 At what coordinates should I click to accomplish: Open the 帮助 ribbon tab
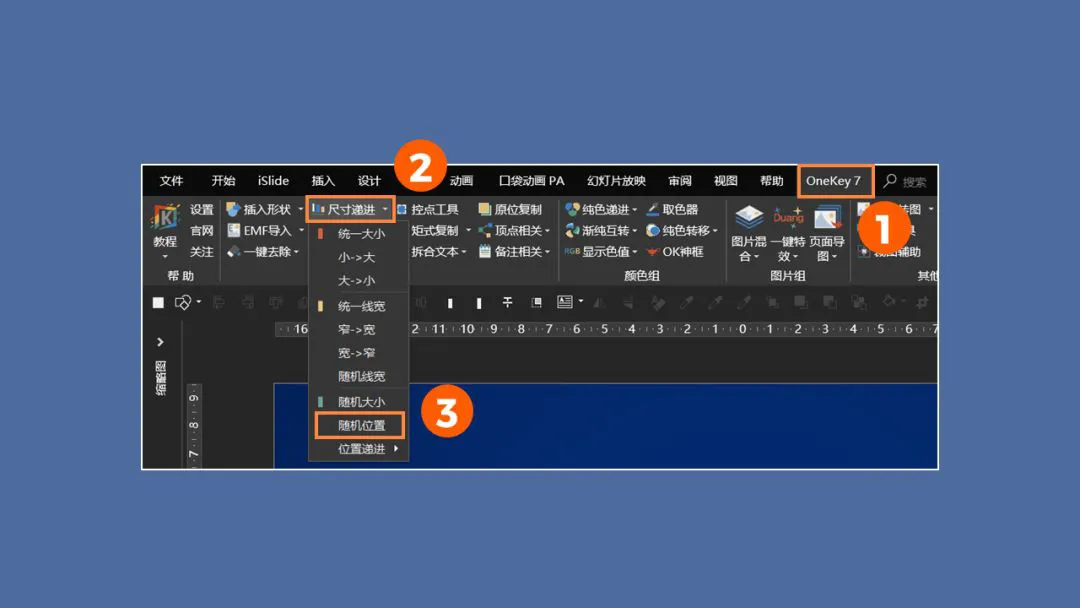click(771, 181)
